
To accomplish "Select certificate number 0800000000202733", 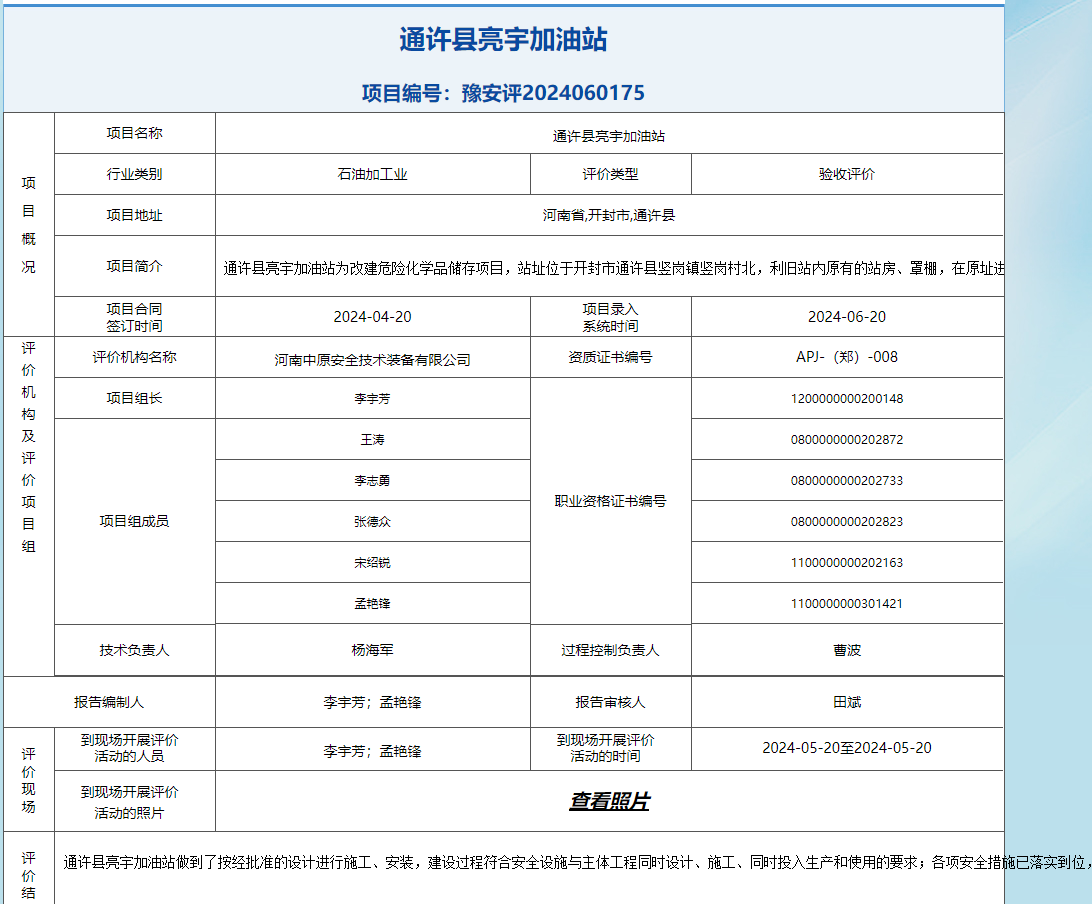I will (x=847, y=481).
